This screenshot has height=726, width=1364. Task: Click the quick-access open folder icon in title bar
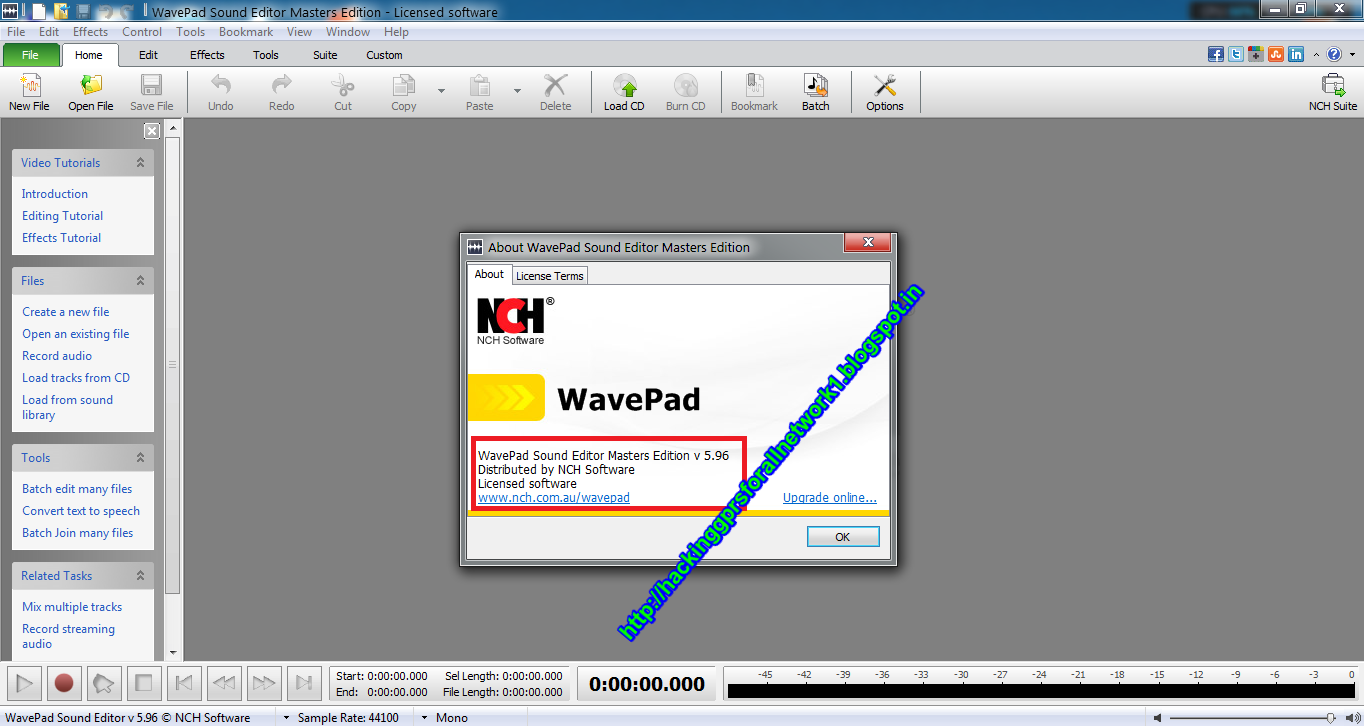[x=61, y=12]
